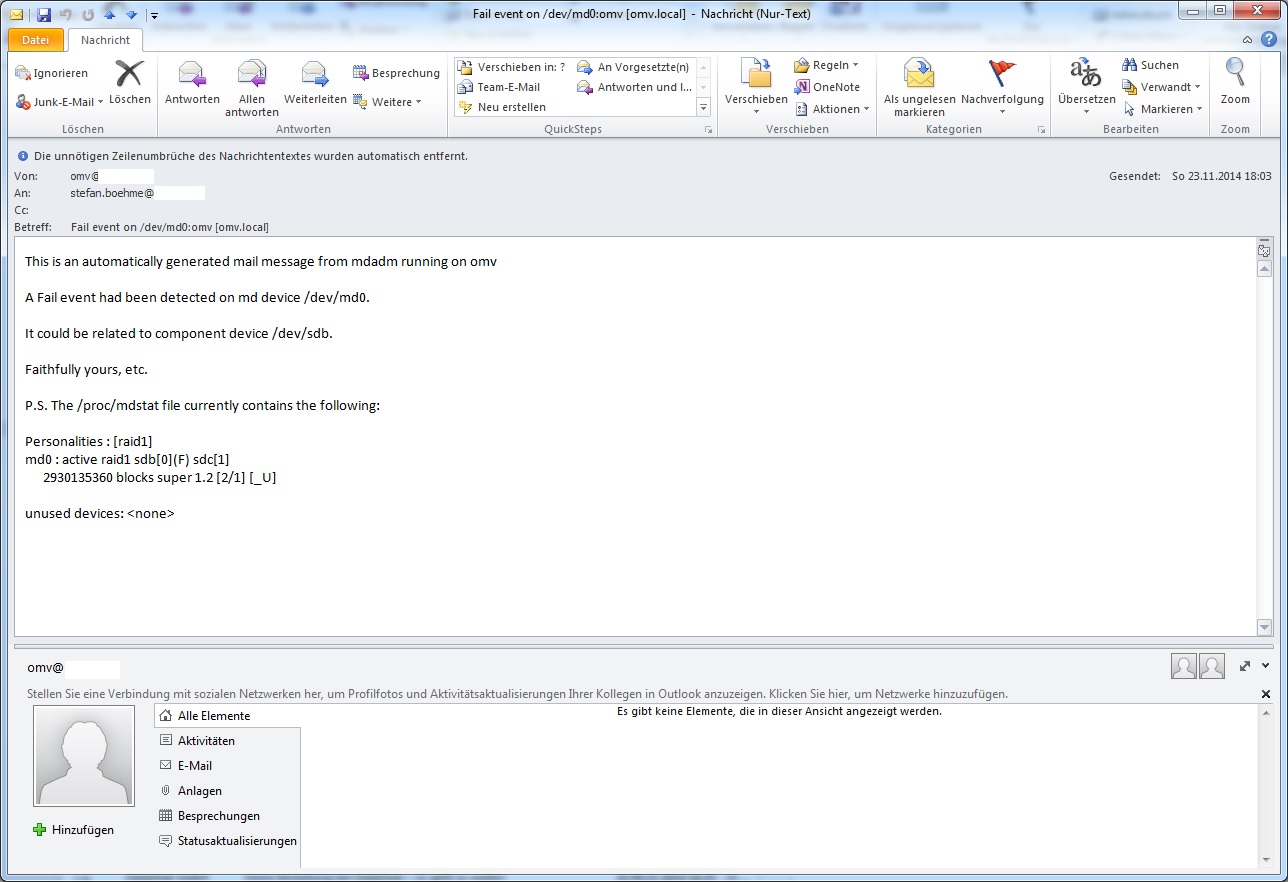Toggle the people pane size icon

click(x=1246, y=666)
